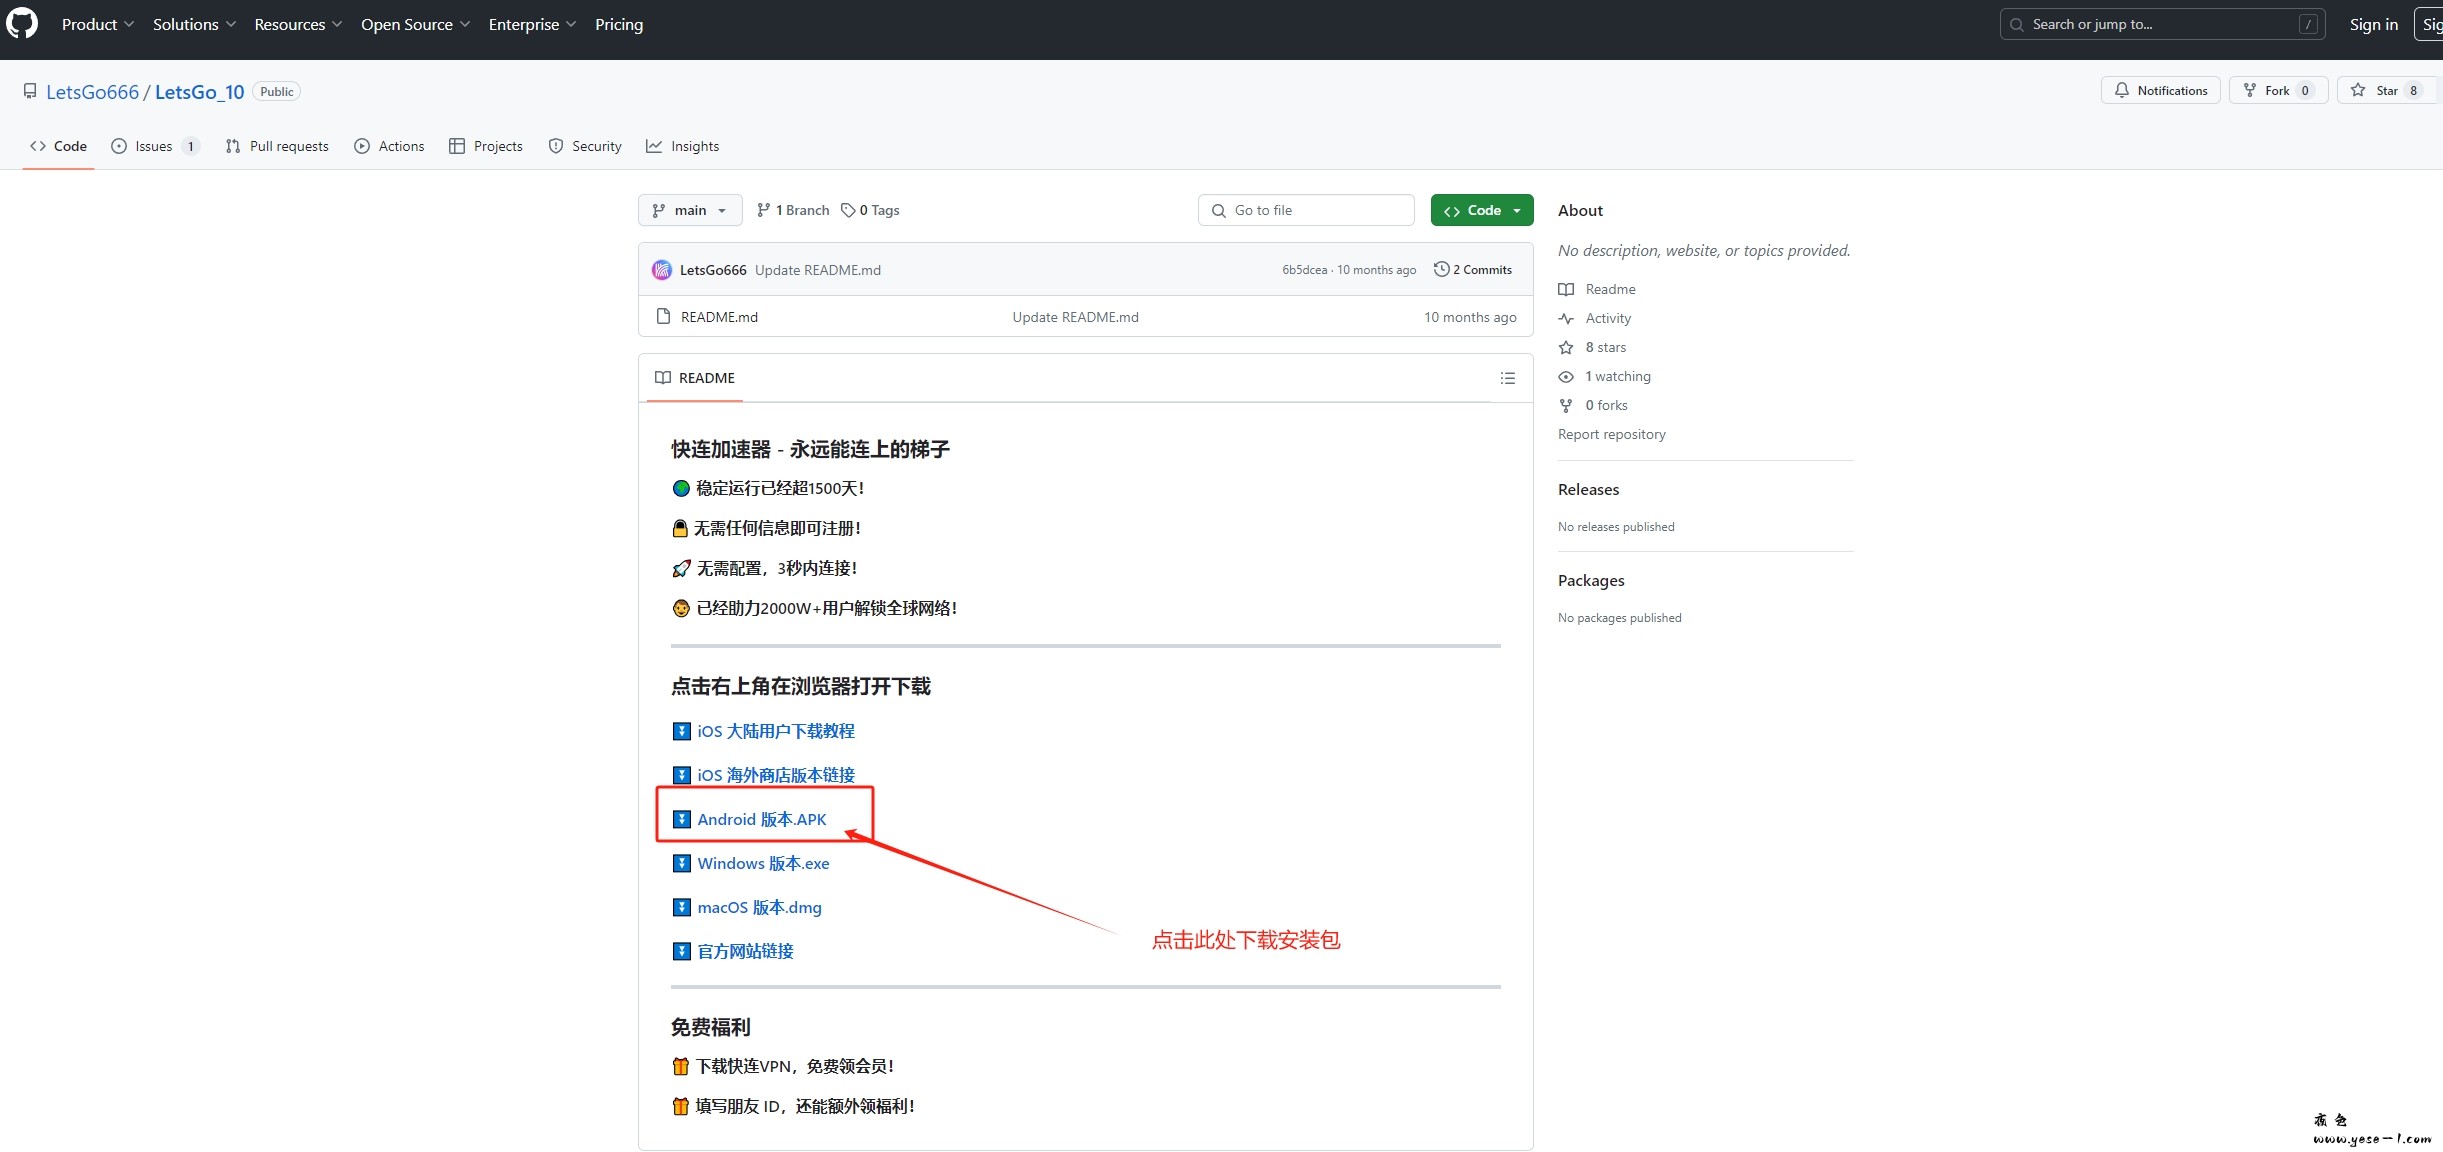
Task: Click the Notifications bell button
Action: point(2160,90)
